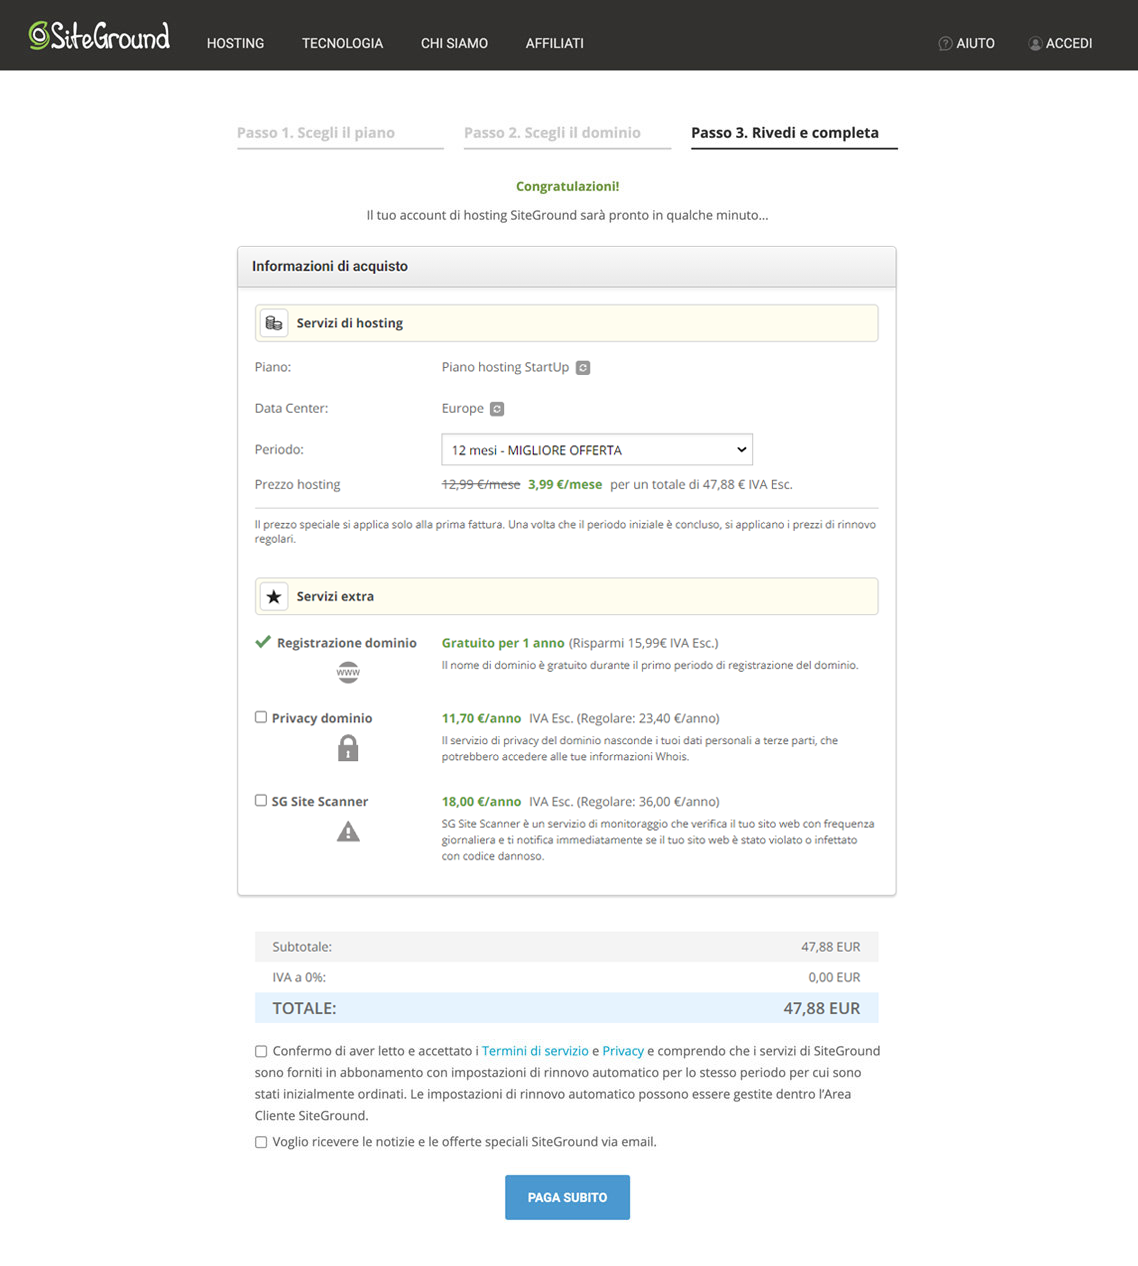1138x1266 pixels.
Task: Open the SiteGround logo homepage
Action: pos(99,36)
